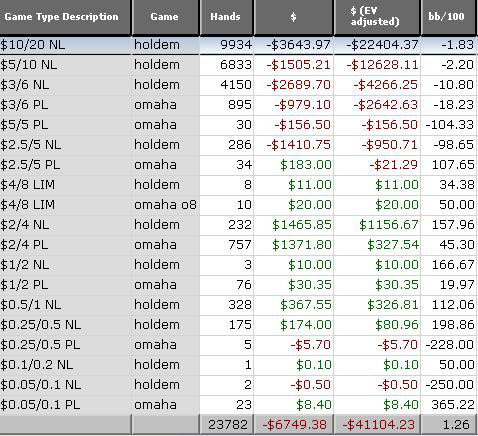Select the $3/6 NL row
This screenshot has width=478, height=436.
point(238,85)
